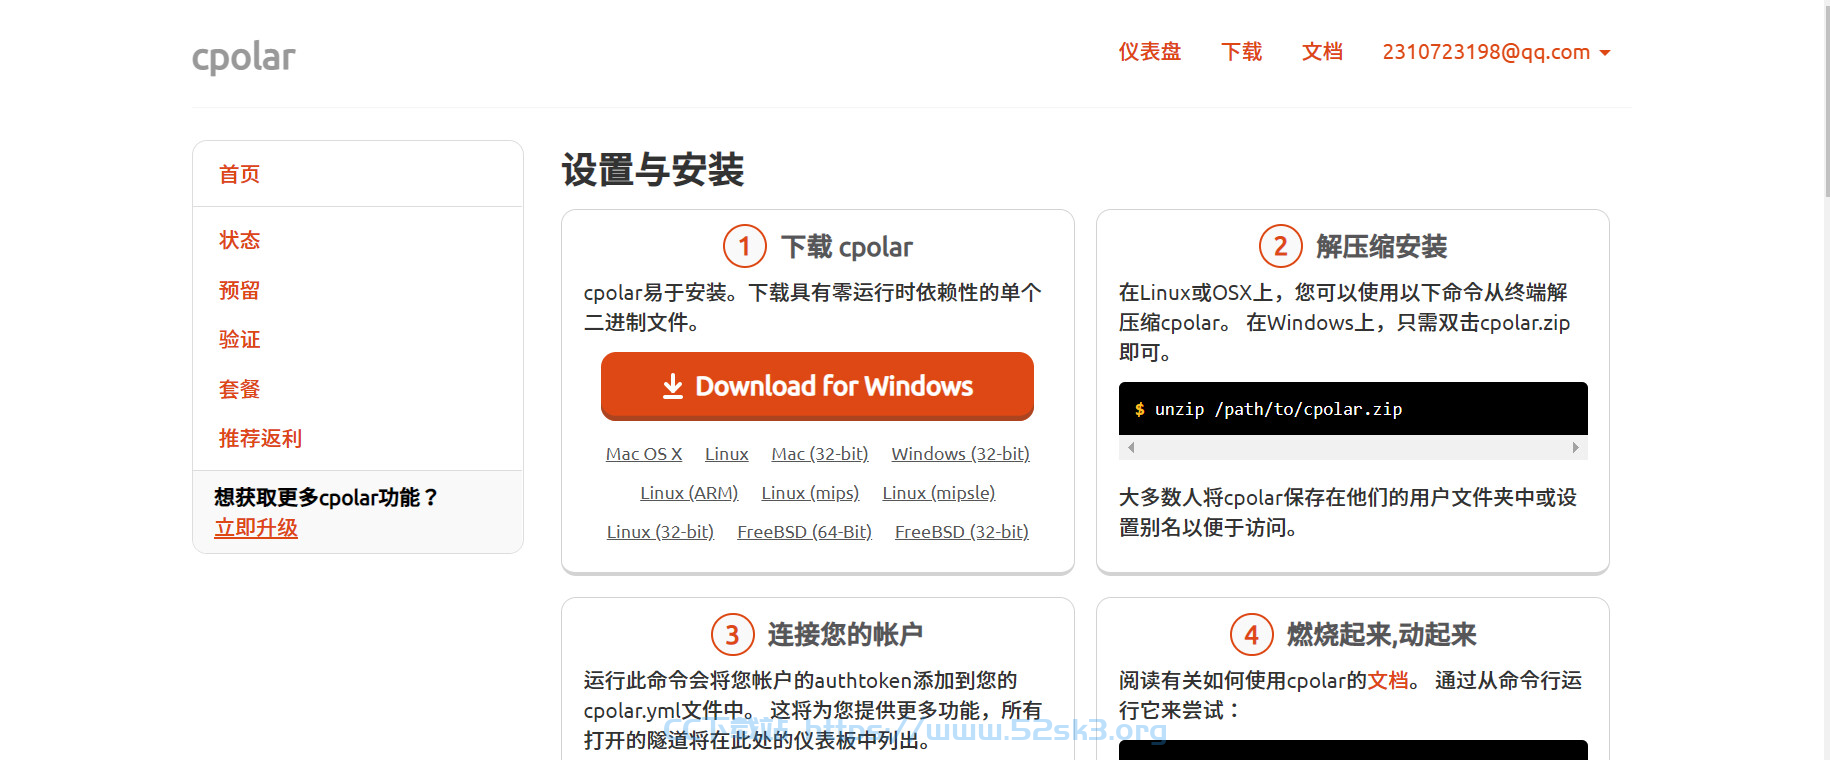1830x760 pixels.
Task: Click the Linux (ARM) download link
Action: click(689, 493)
